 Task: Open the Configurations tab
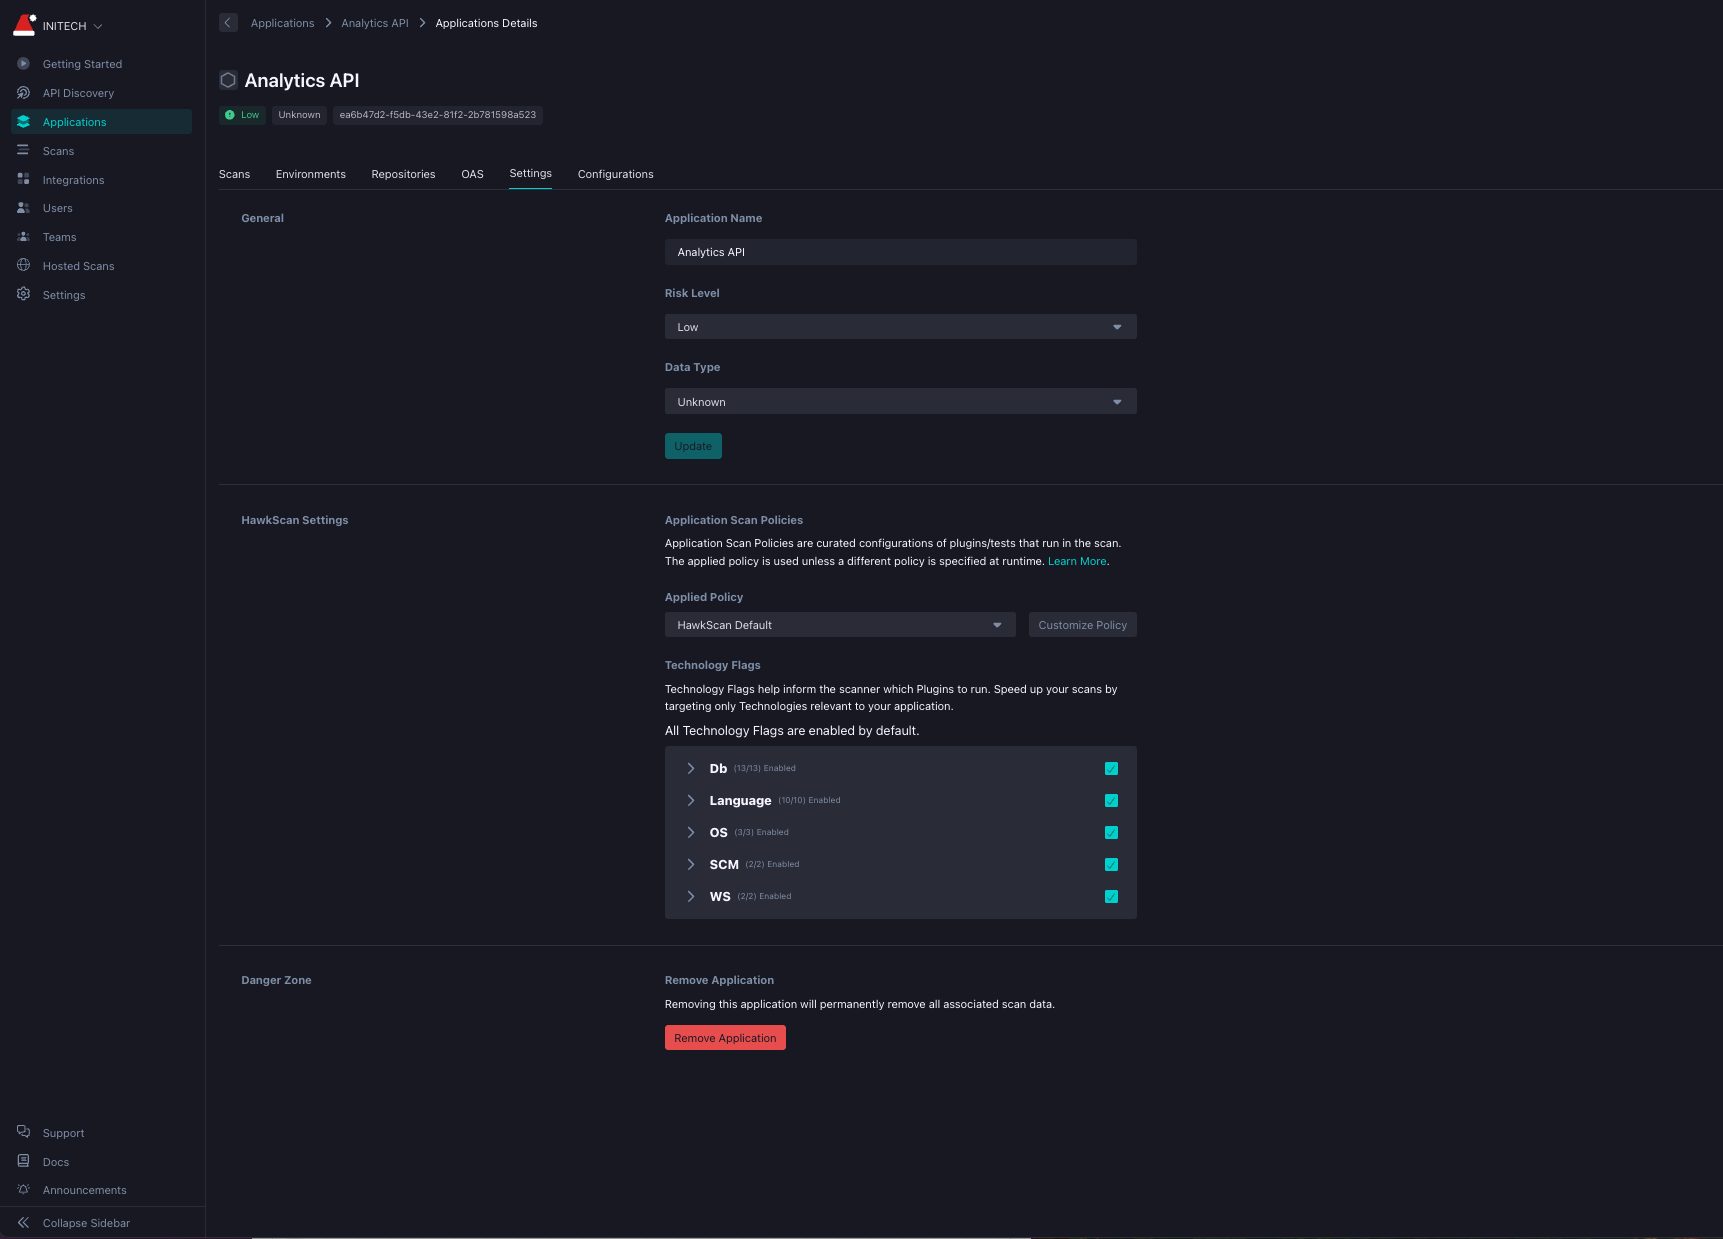(x=615, y=174)
